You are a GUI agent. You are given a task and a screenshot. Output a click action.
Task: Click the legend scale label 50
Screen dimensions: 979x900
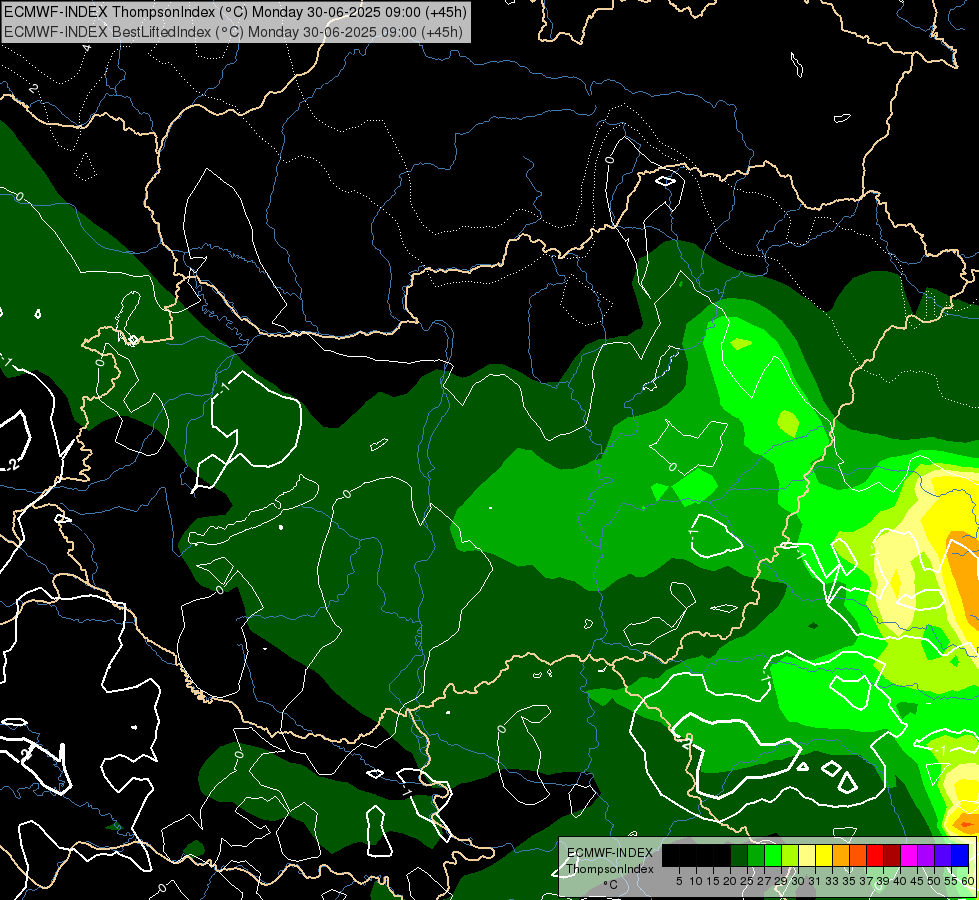[934, 881]
